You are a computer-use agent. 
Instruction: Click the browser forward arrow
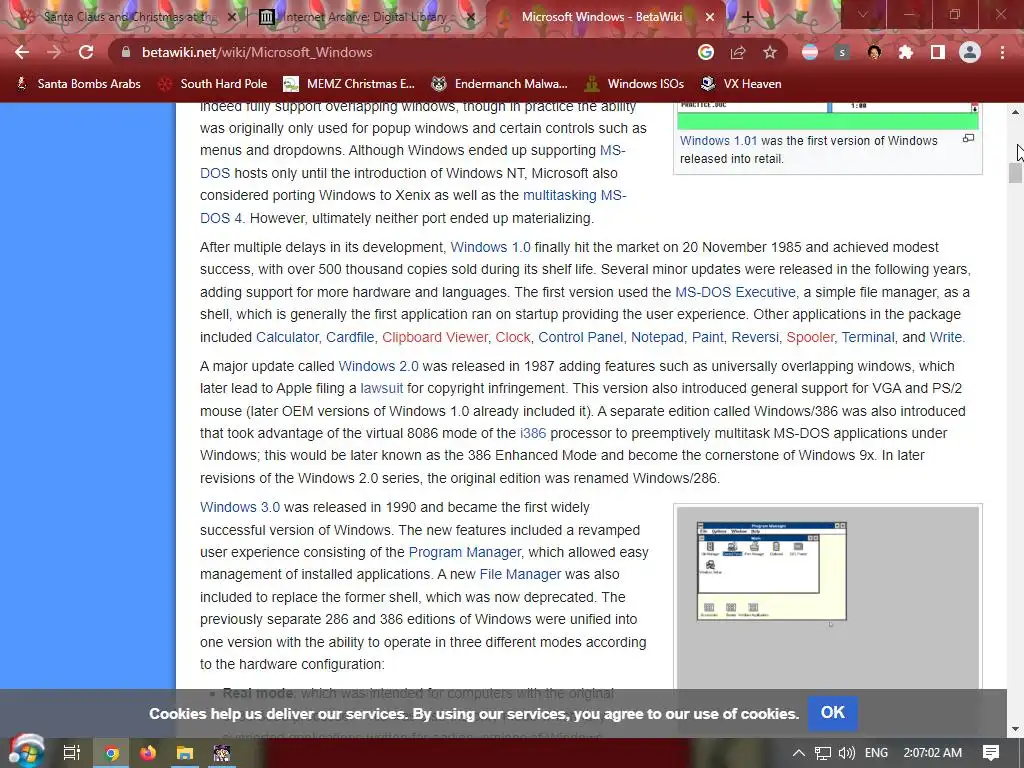54,52
